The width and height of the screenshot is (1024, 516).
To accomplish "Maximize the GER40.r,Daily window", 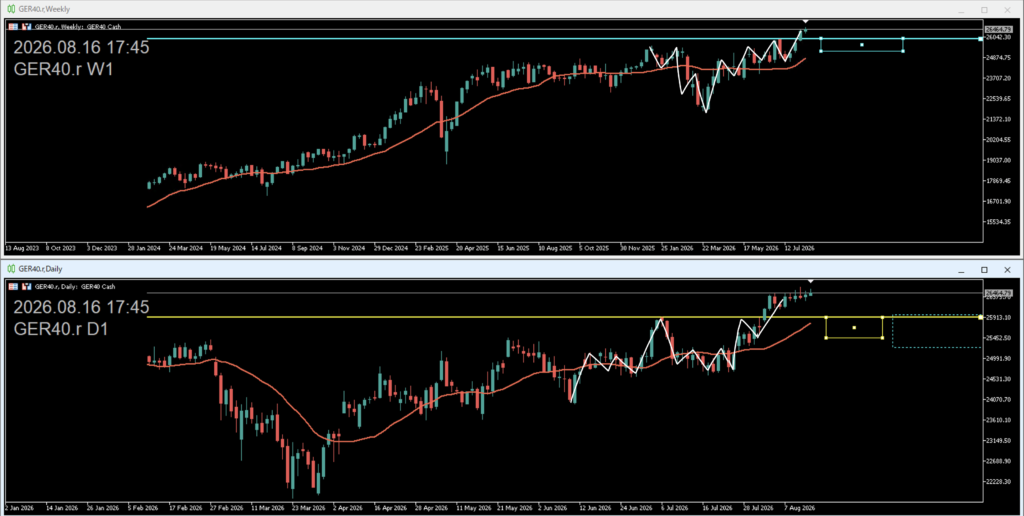I will click(x=984, y=270).
